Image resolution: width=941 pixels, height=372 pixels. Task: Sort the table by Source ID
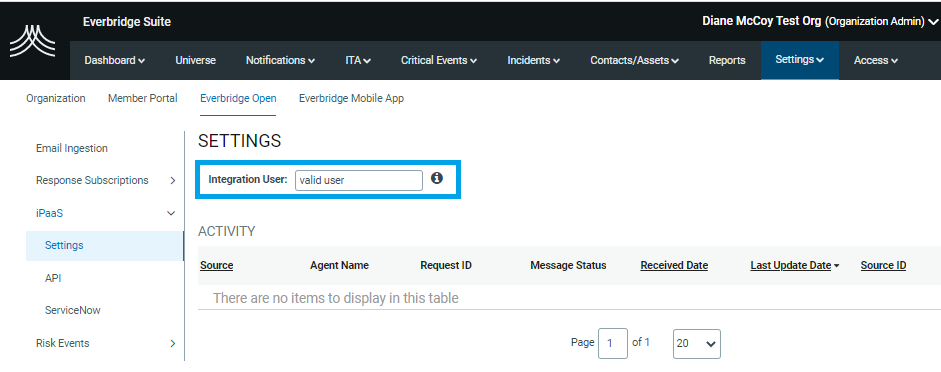883,265
